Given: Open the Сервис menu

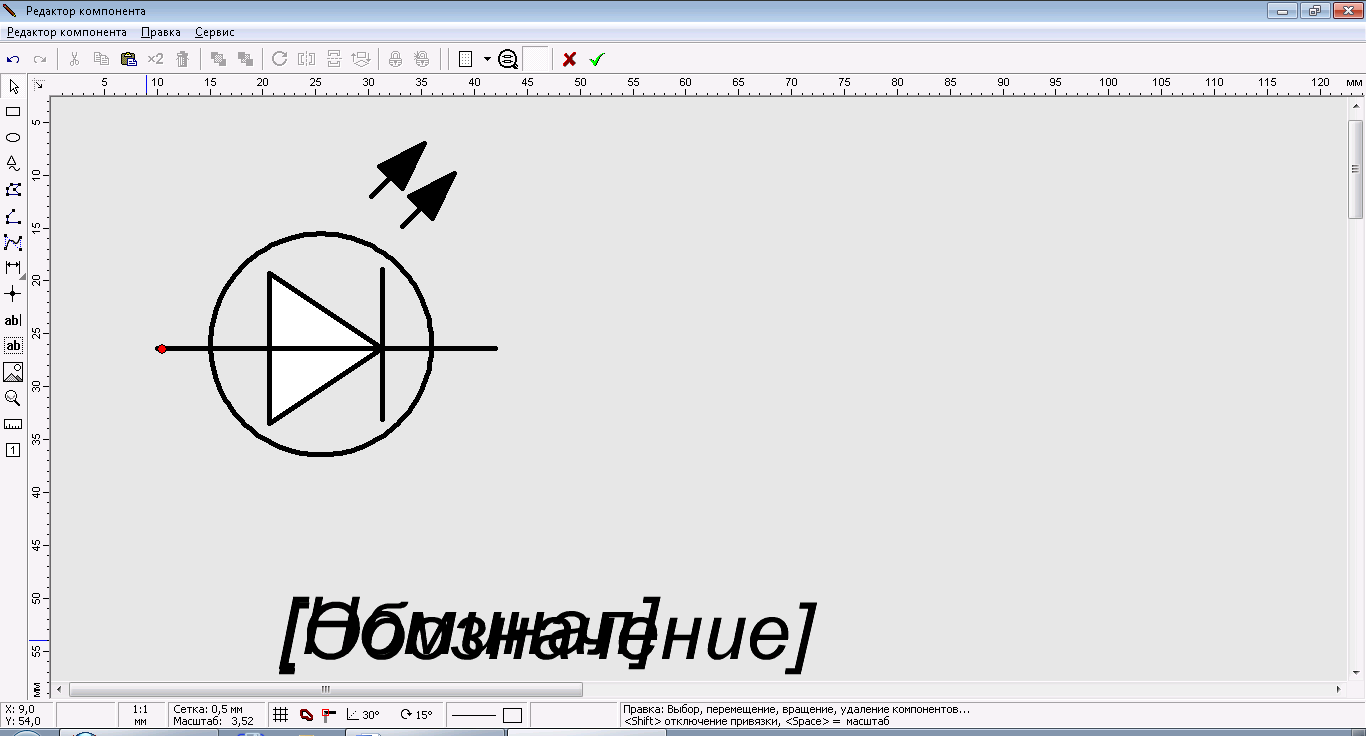Looking at the screenshot, I should [215, 32].
